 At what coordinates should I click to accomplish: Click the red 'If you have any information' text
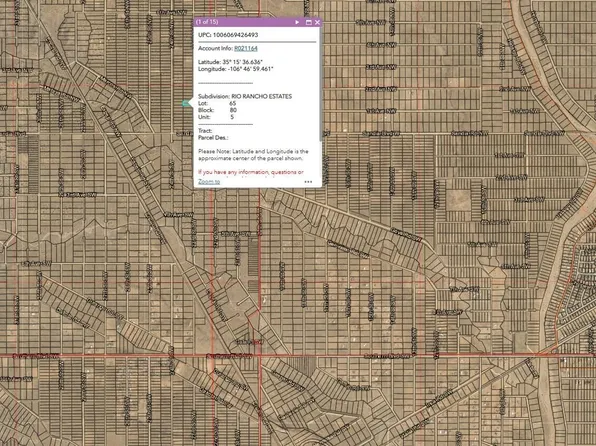pos(250,172)
